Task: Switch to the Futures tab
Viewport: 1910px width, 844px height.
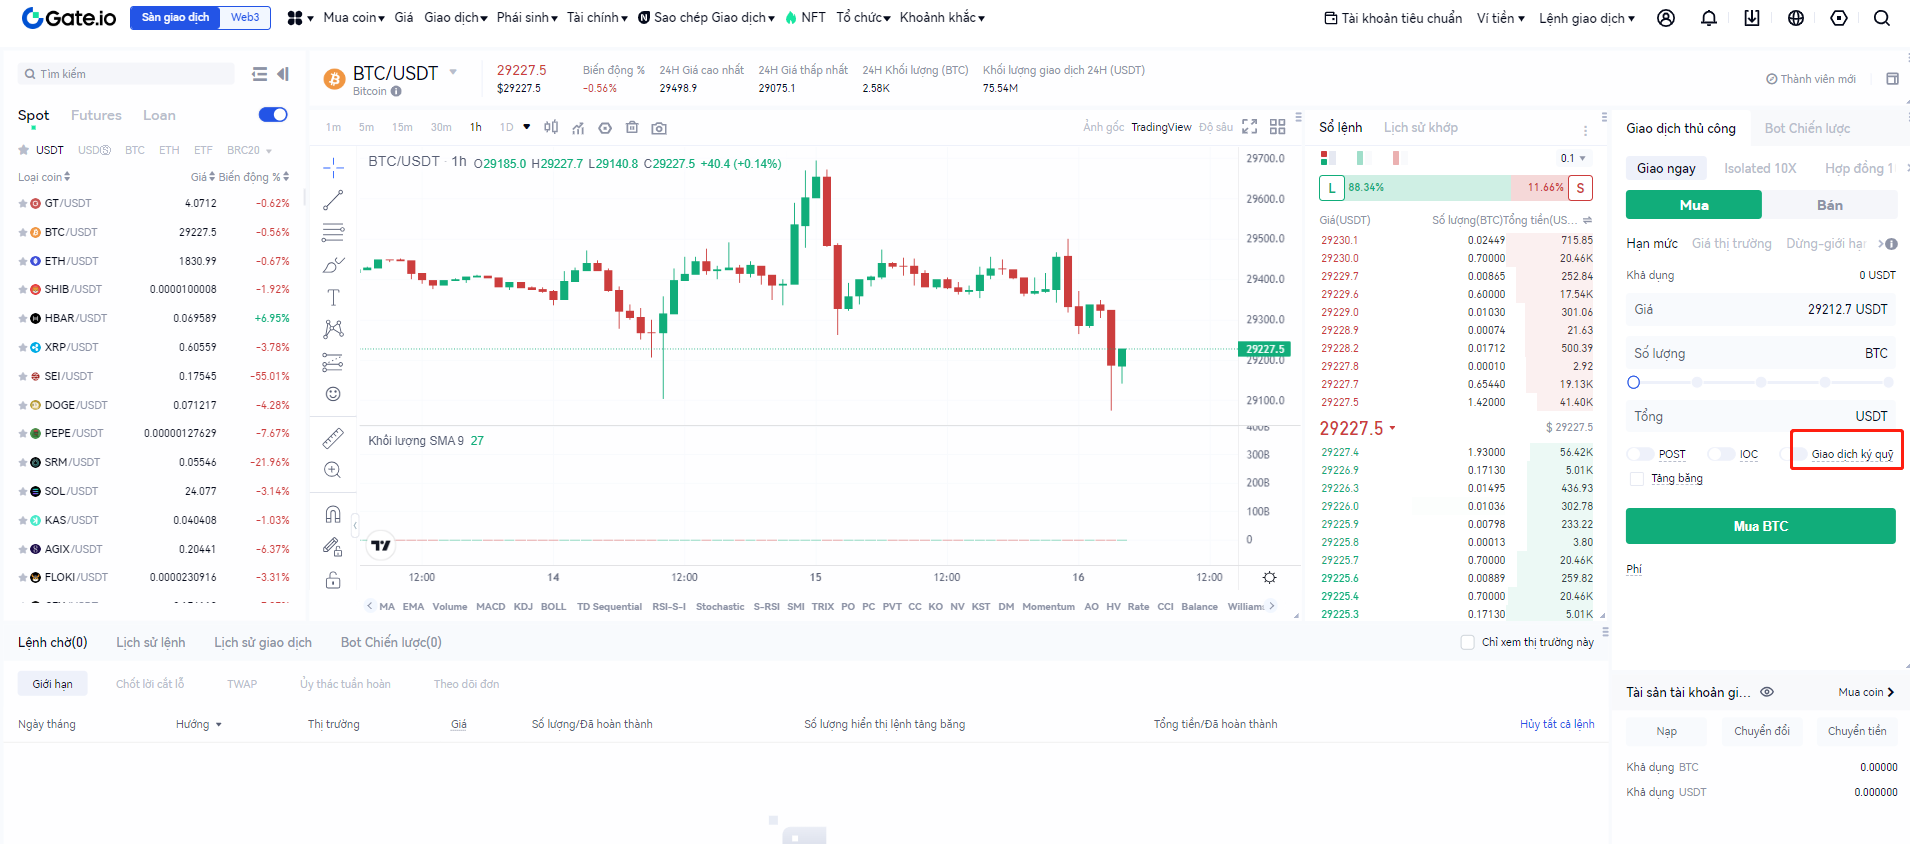Action: pyautogui.click(x=96, y=115)
